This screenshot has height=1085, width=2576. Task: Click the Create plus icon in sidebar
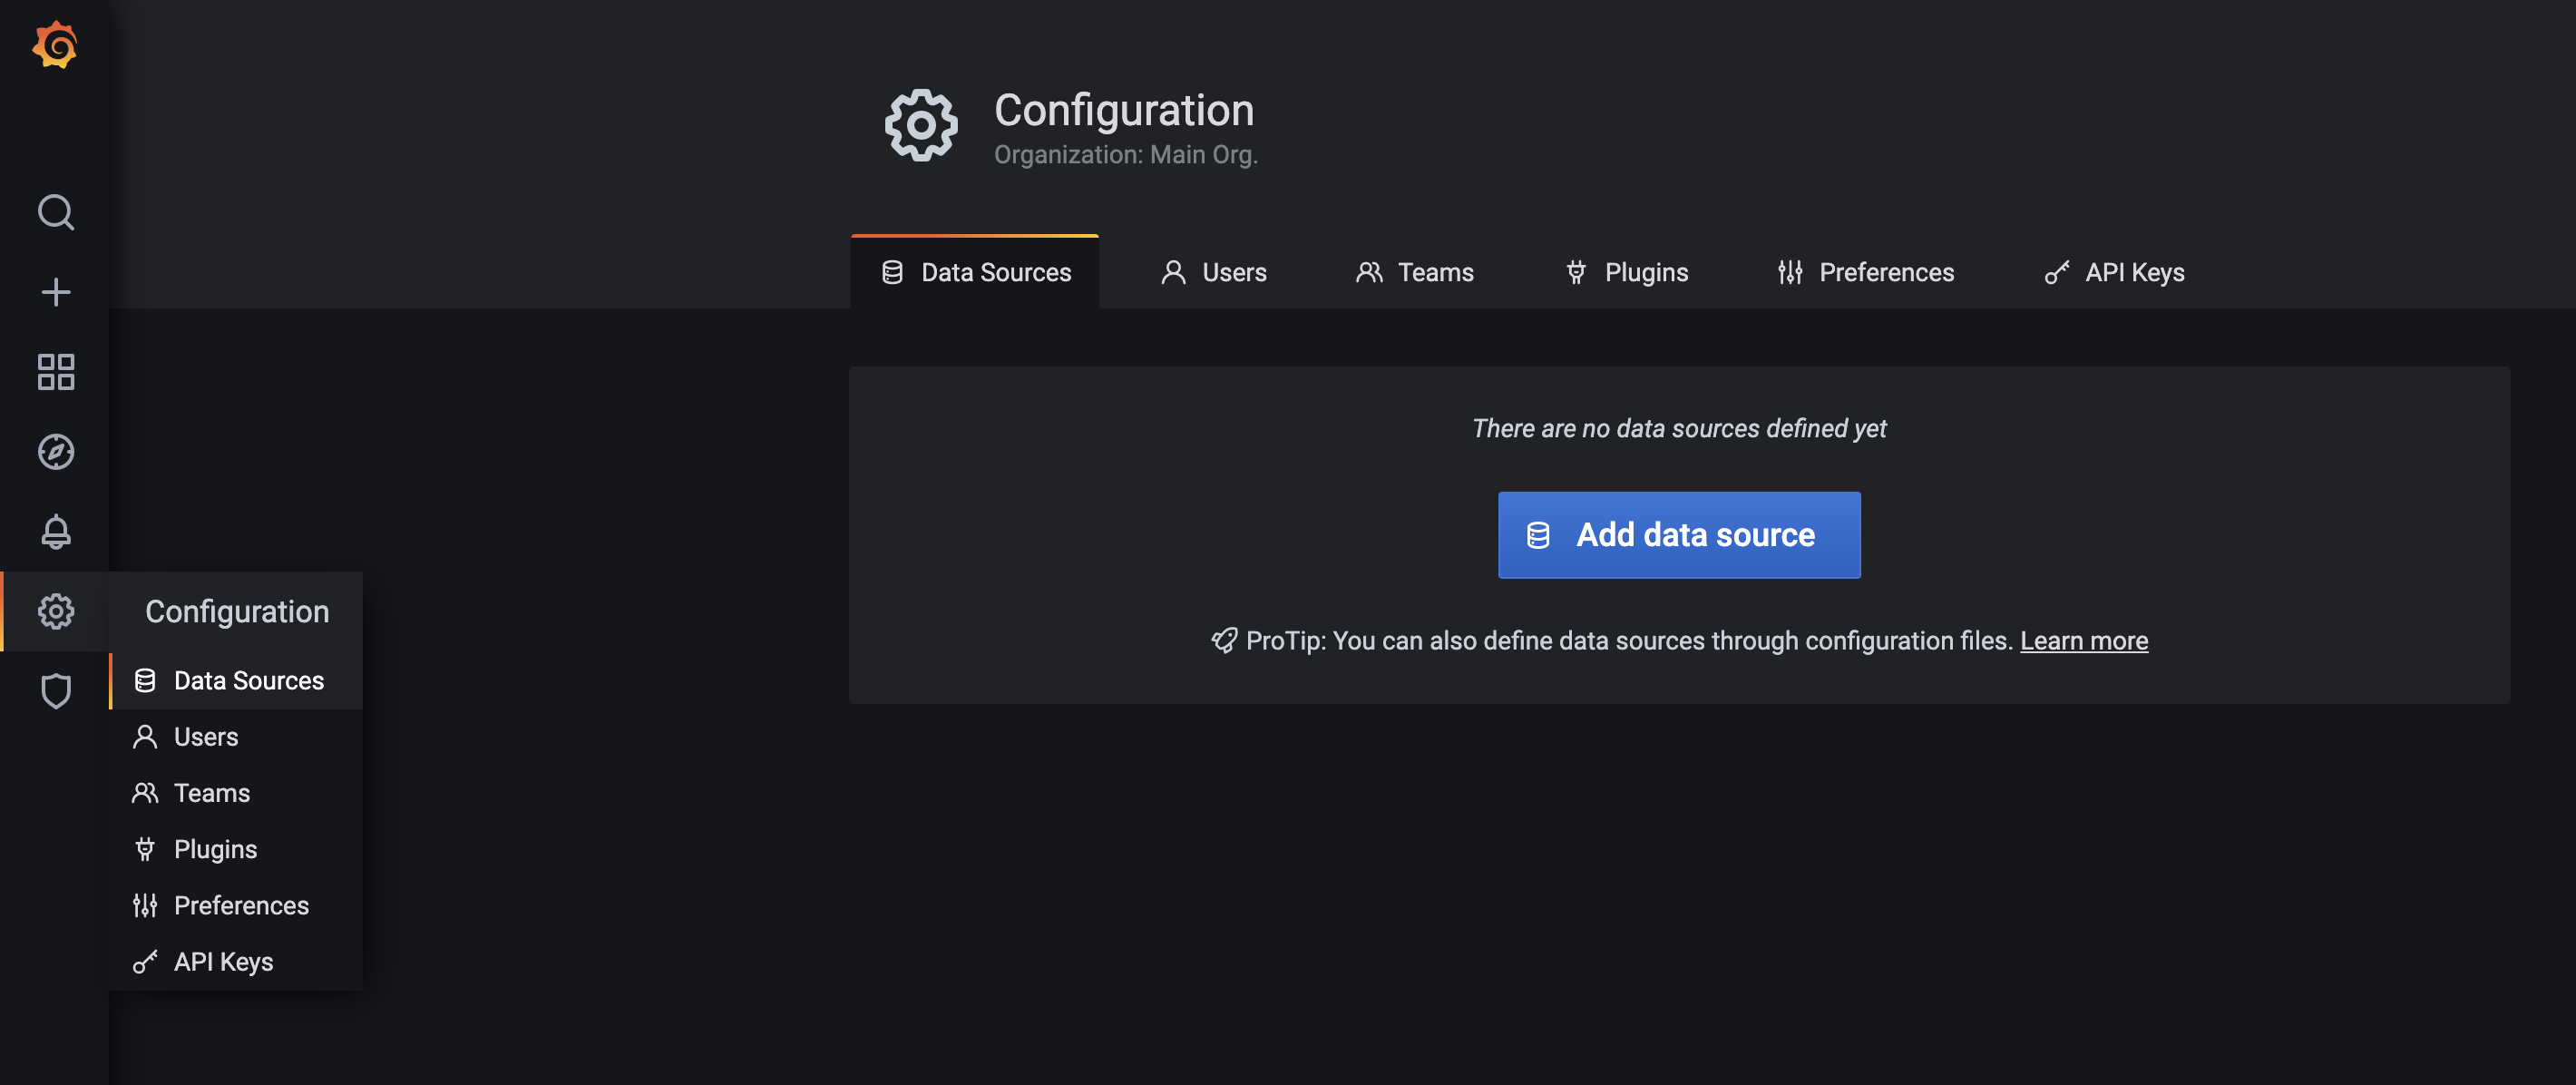click(55, 292)
